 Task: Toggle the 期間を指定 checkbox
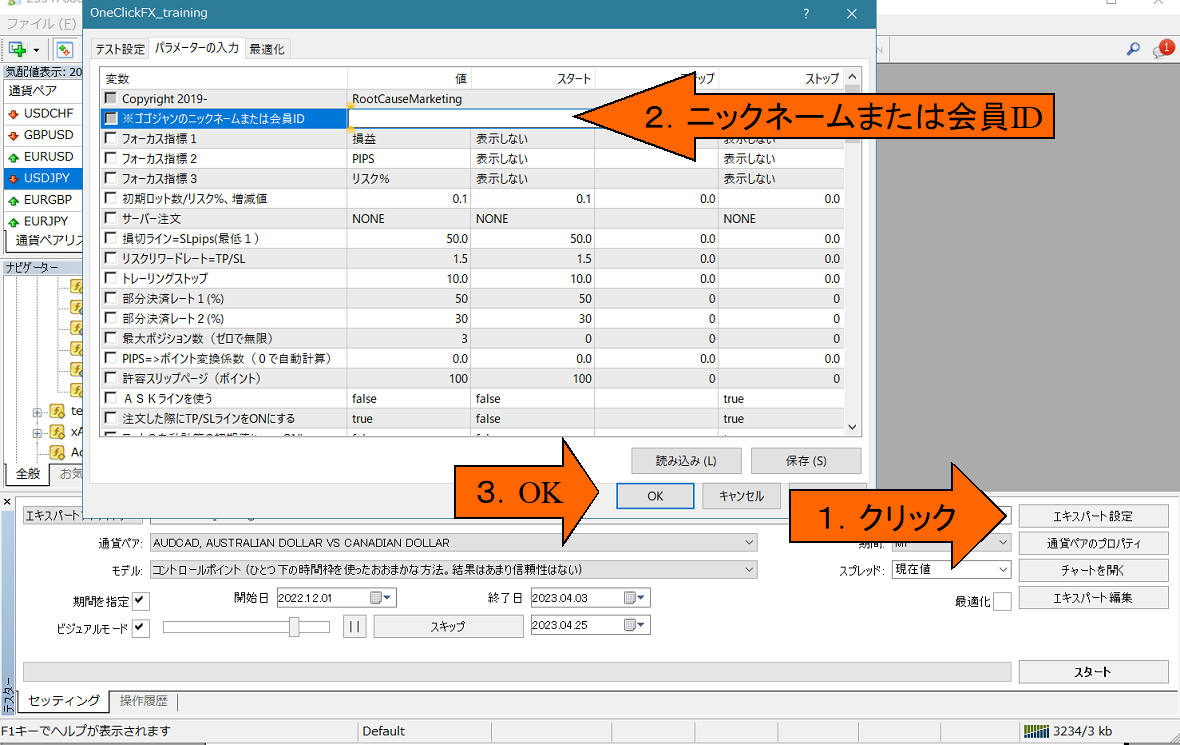(x=141, y=601)
